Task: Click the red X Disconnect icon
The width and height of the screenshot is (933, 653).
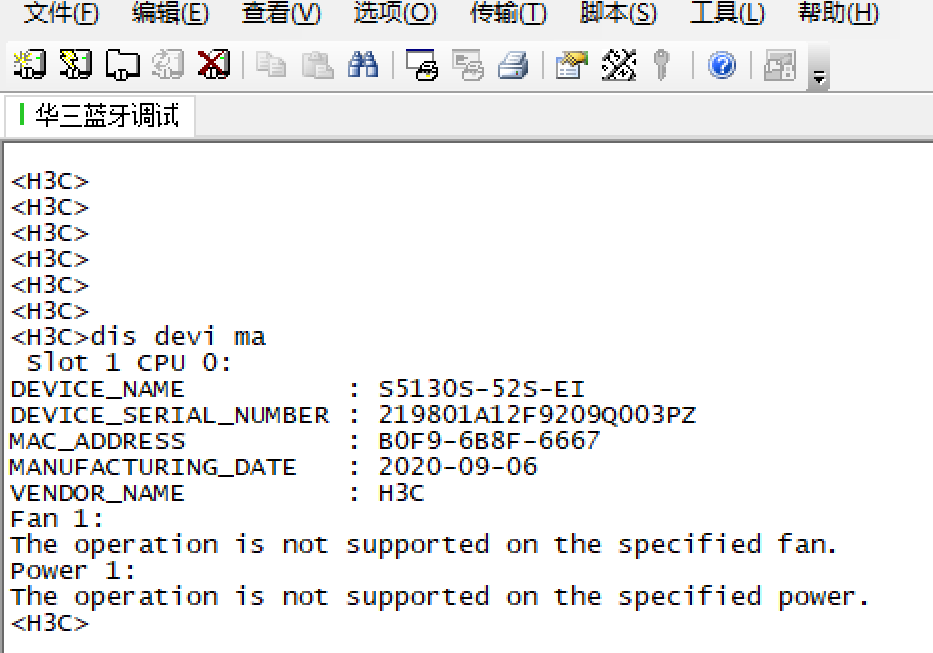Action: pyautogui.click(x=213, y=66)
